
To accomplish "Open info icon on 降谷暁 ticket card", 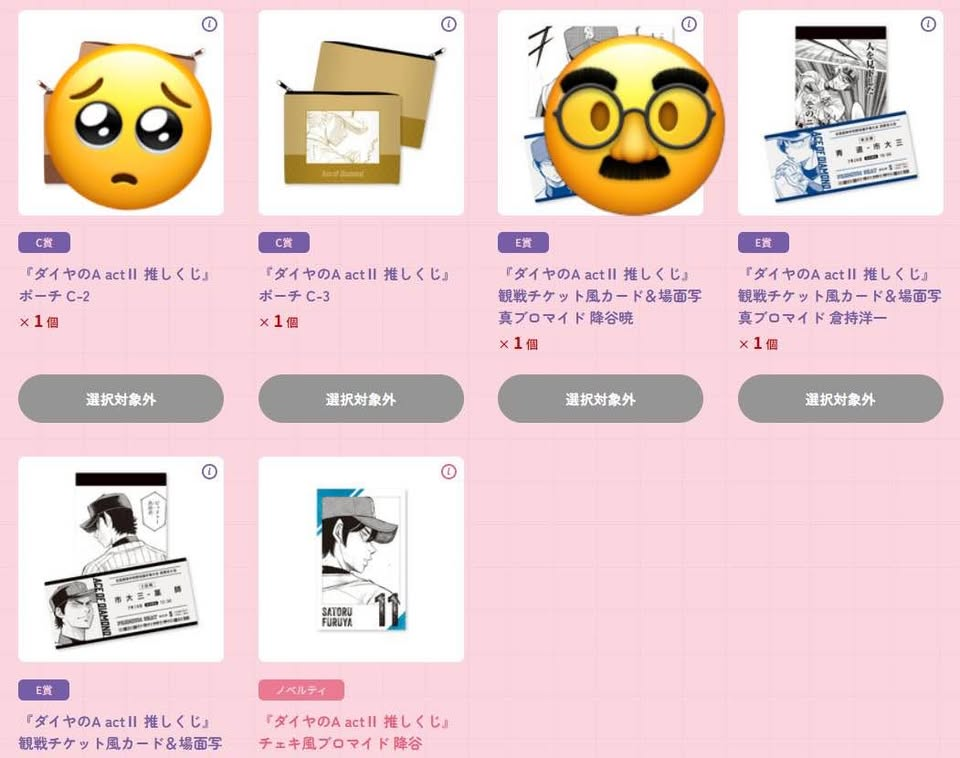I will pos(689,24).
